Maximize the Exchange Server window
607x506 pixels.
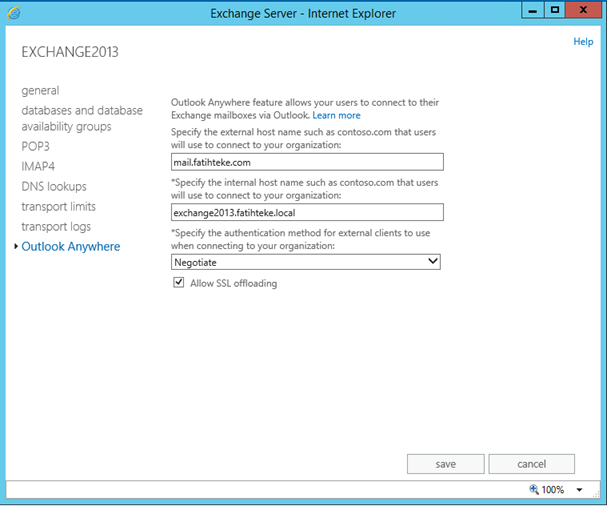[x=555, y=10]
